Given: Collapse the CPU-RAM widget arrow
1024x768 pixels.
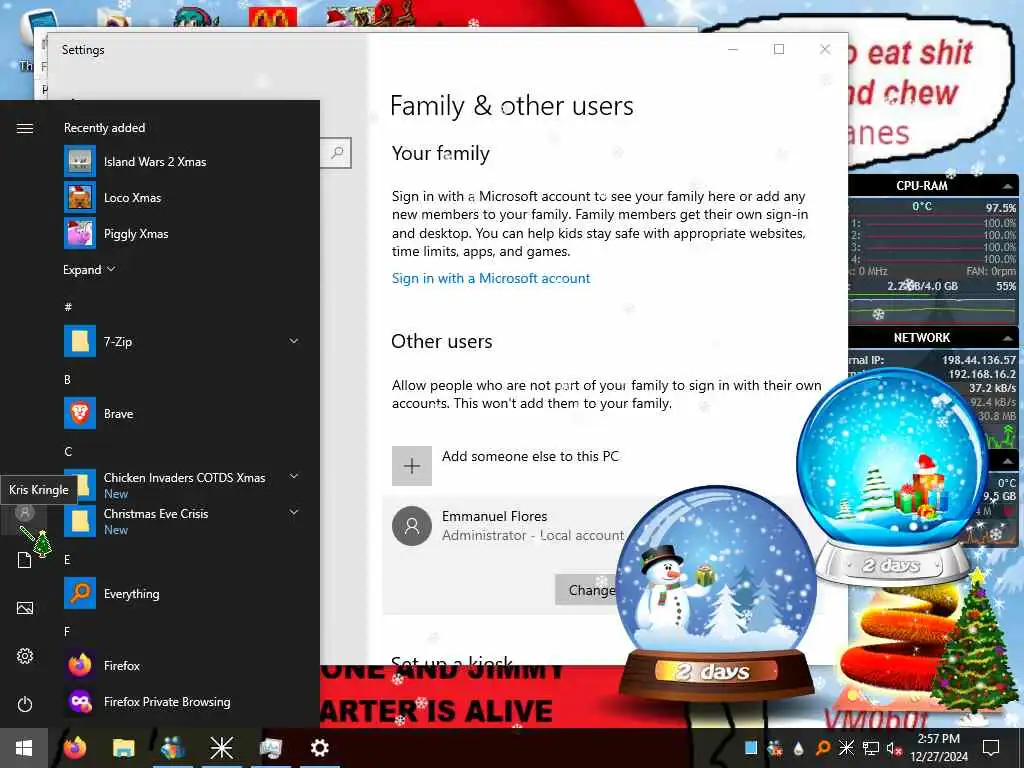Looking at the screenshot, I should 1008,186.
